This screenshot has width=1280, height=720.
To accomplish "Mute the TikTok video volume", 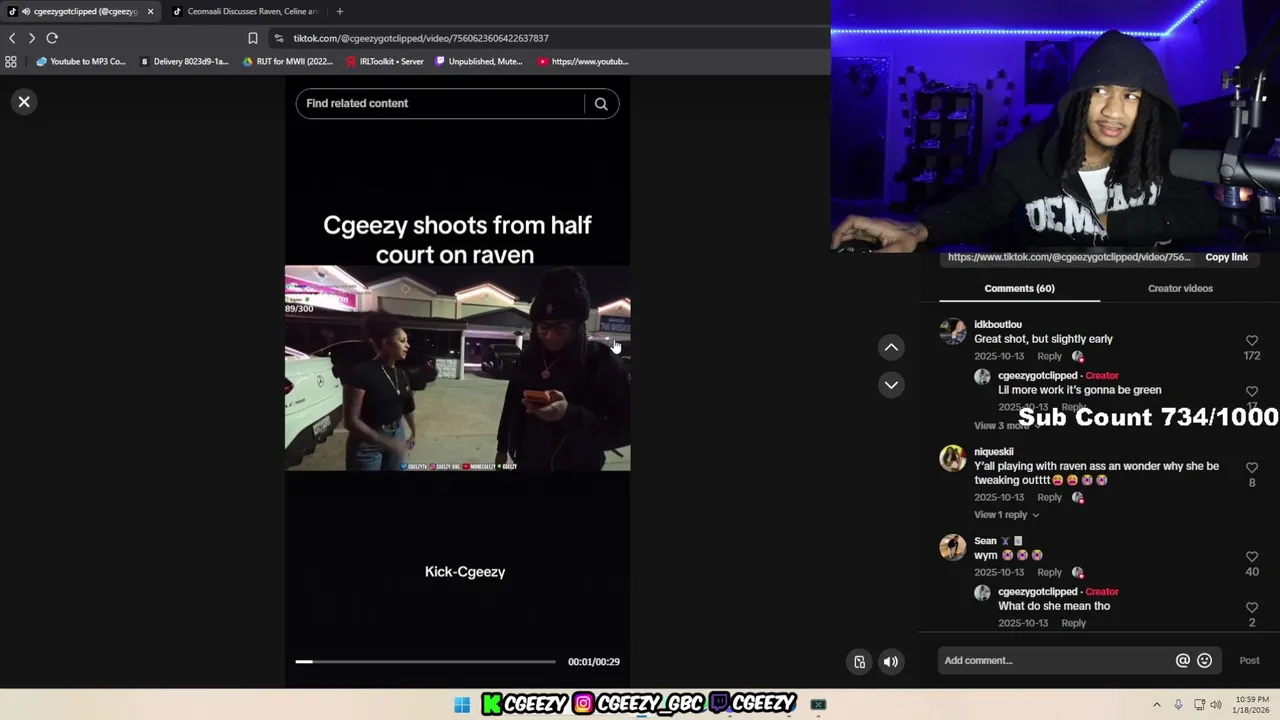I will pyautogui.click(x=891, y=661).
